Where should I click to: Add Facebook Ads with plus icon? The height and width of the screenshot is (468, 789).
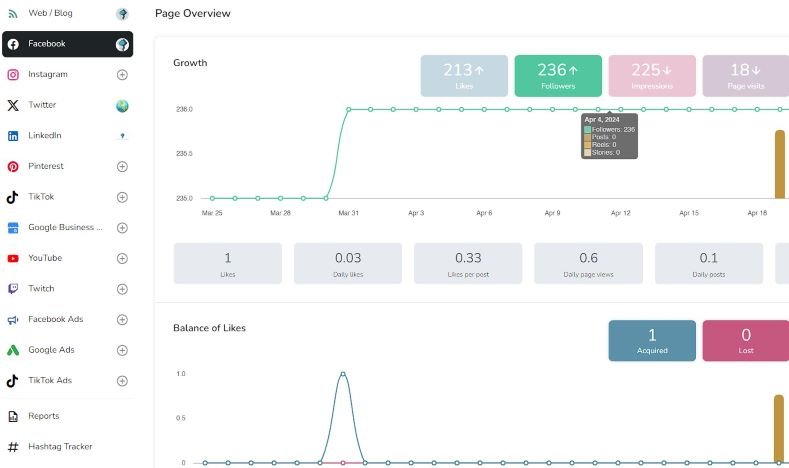pos(122,320)
